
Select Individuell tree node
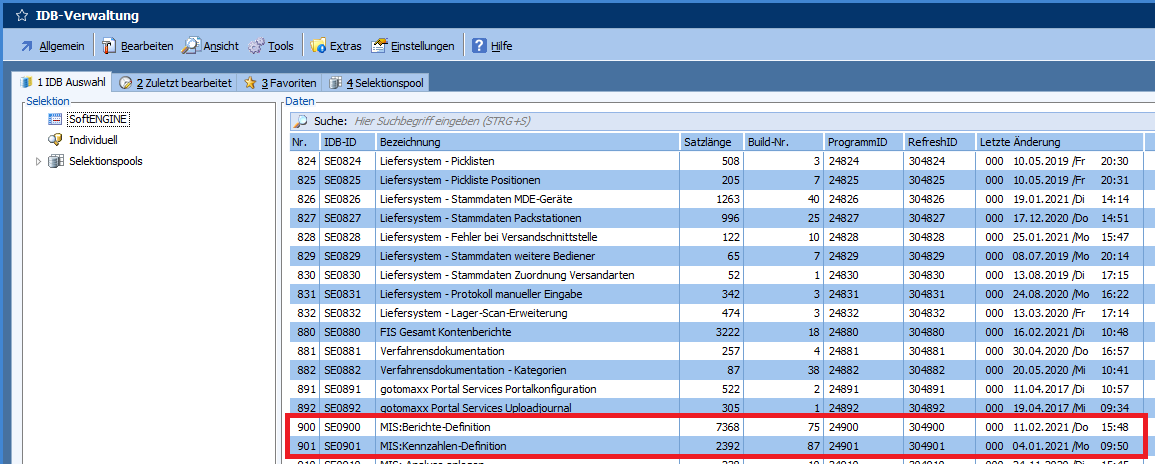[x=93, y=140]
